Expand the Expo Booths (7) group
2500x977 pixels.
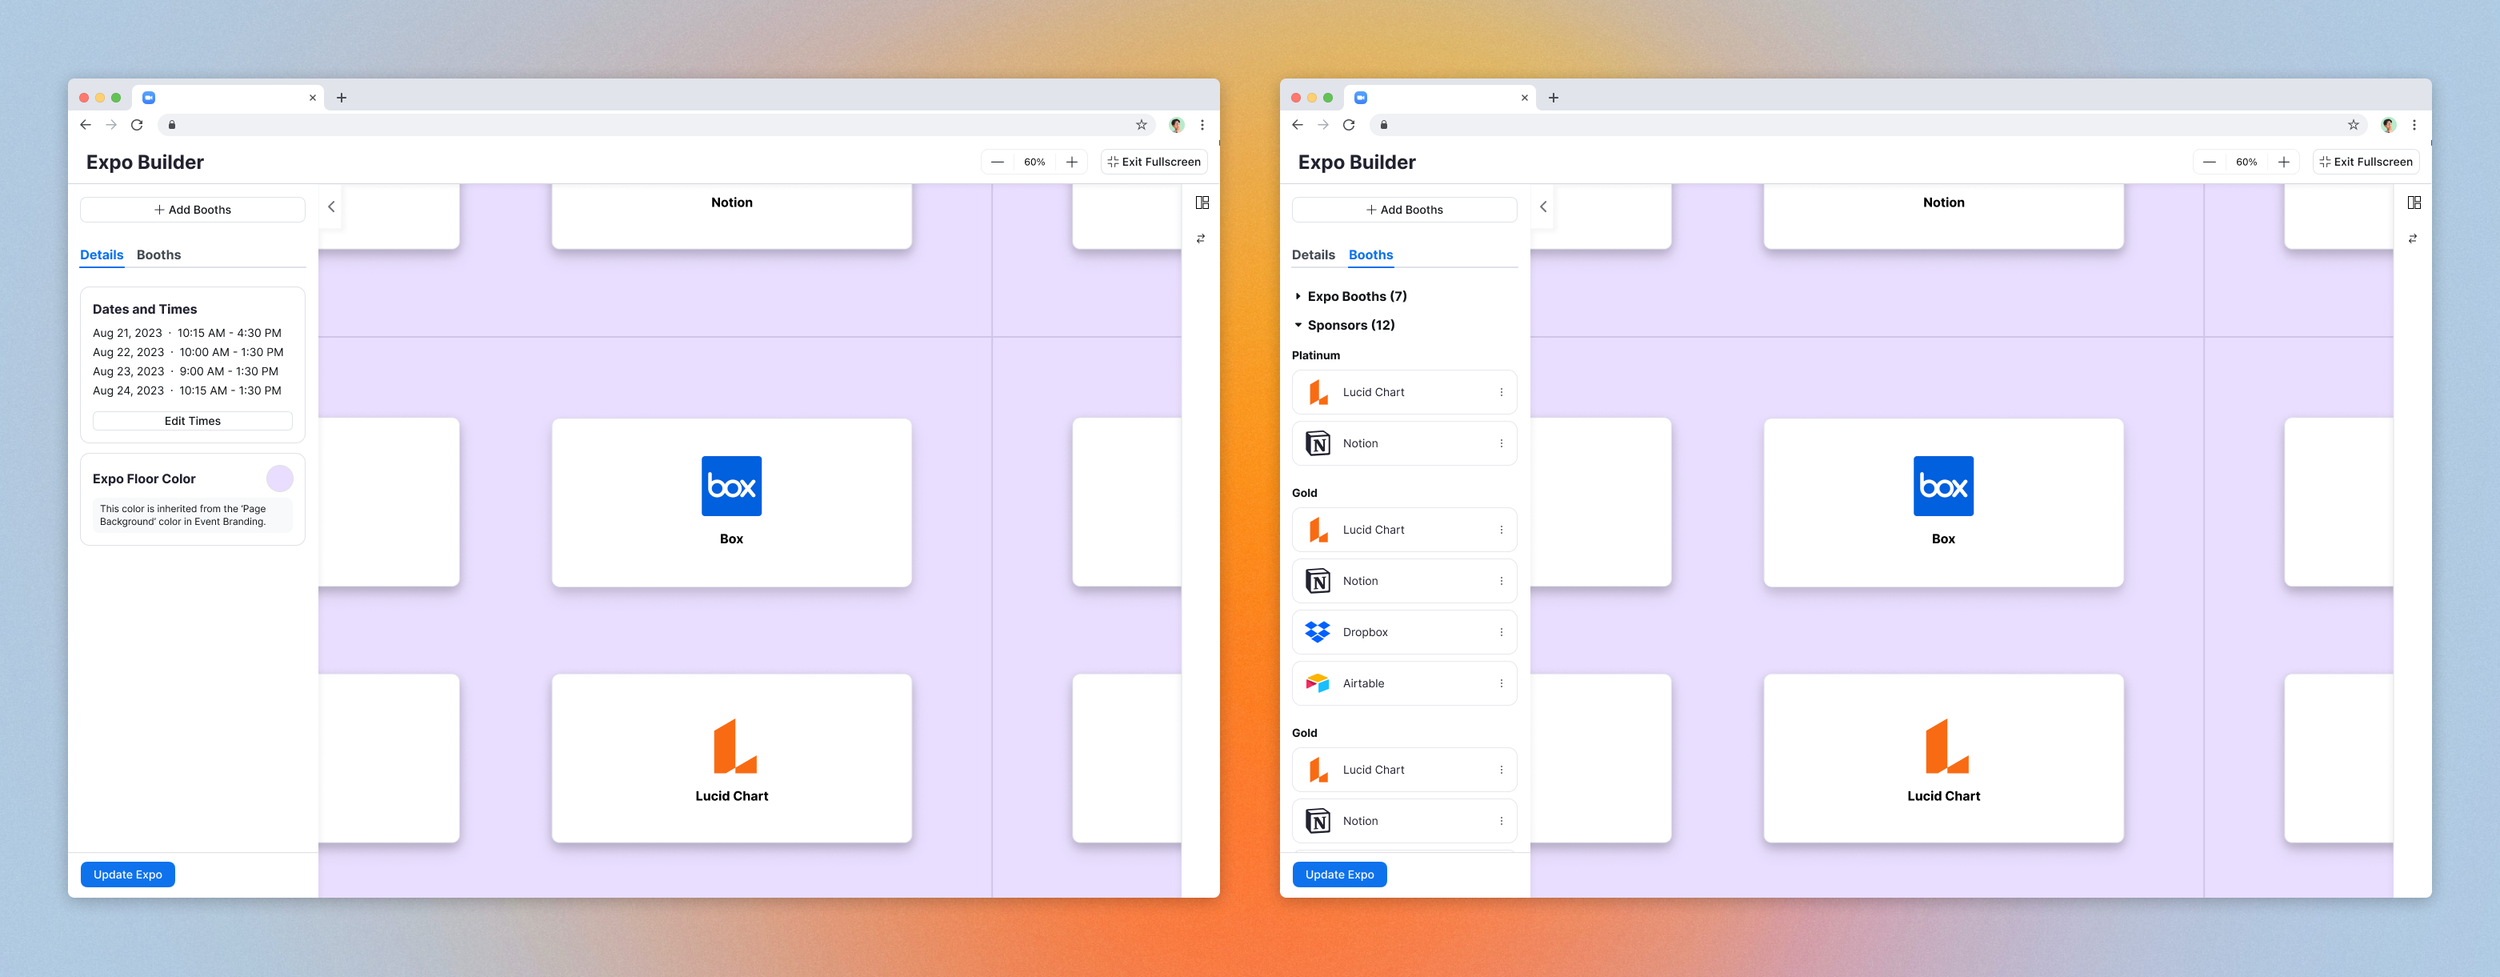click(1350, 296)
